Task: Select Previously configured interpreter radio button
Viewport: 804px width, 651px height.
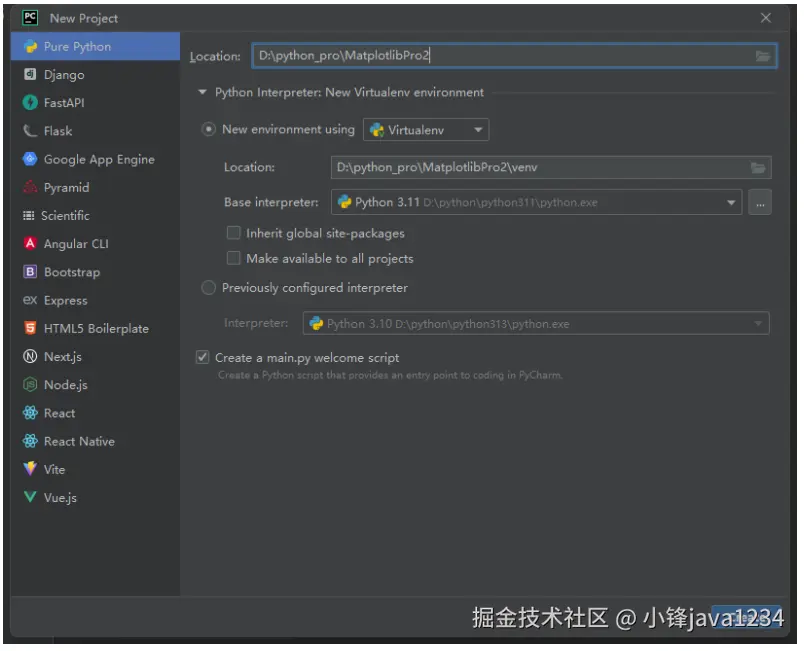Action: 209,288
